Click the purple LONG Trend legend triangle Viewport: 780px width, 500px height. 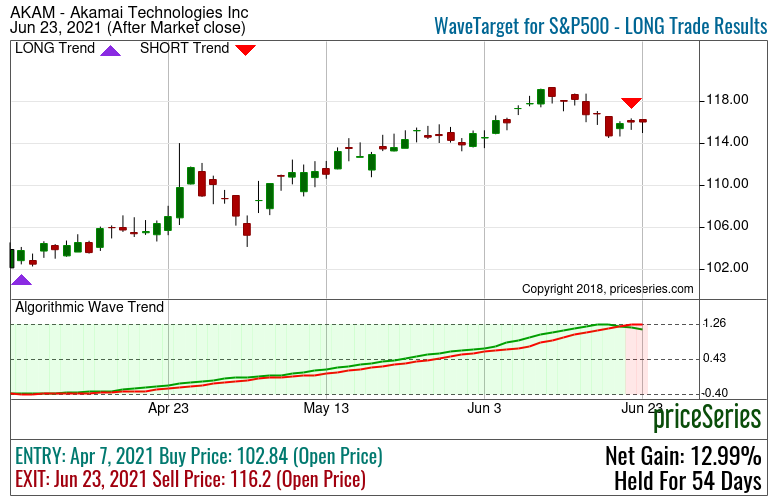click(110, 50)
